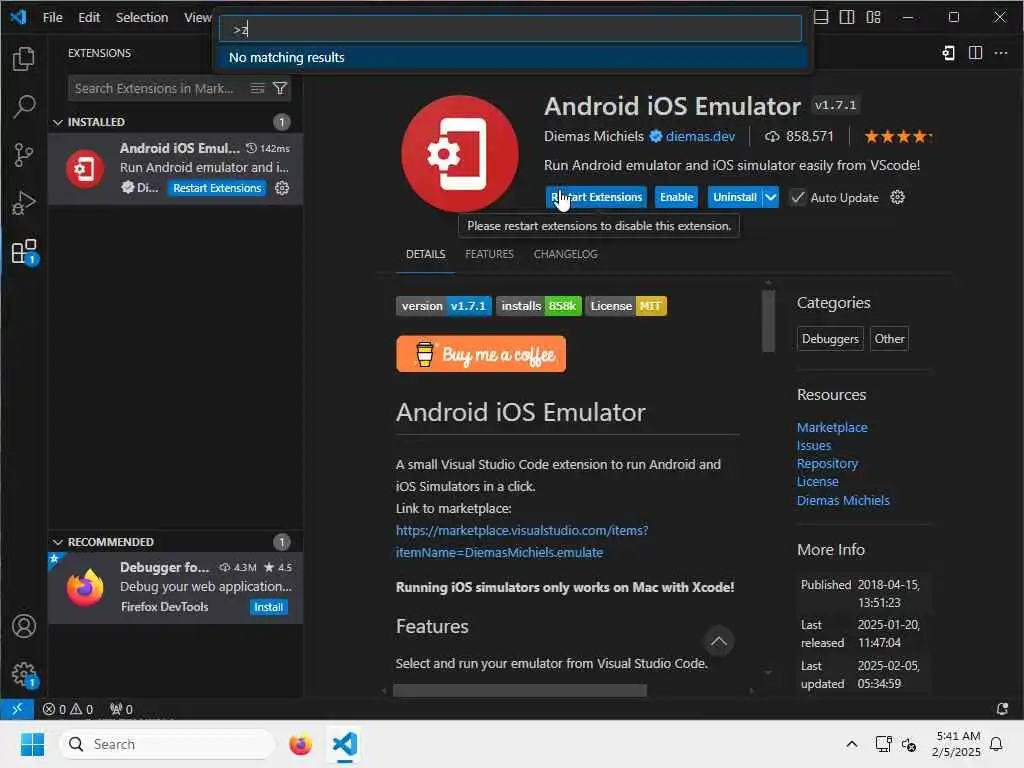Show errors and warnings in status bar
This screenshot has height=768, width=1024.
click(x=68, y=709)
